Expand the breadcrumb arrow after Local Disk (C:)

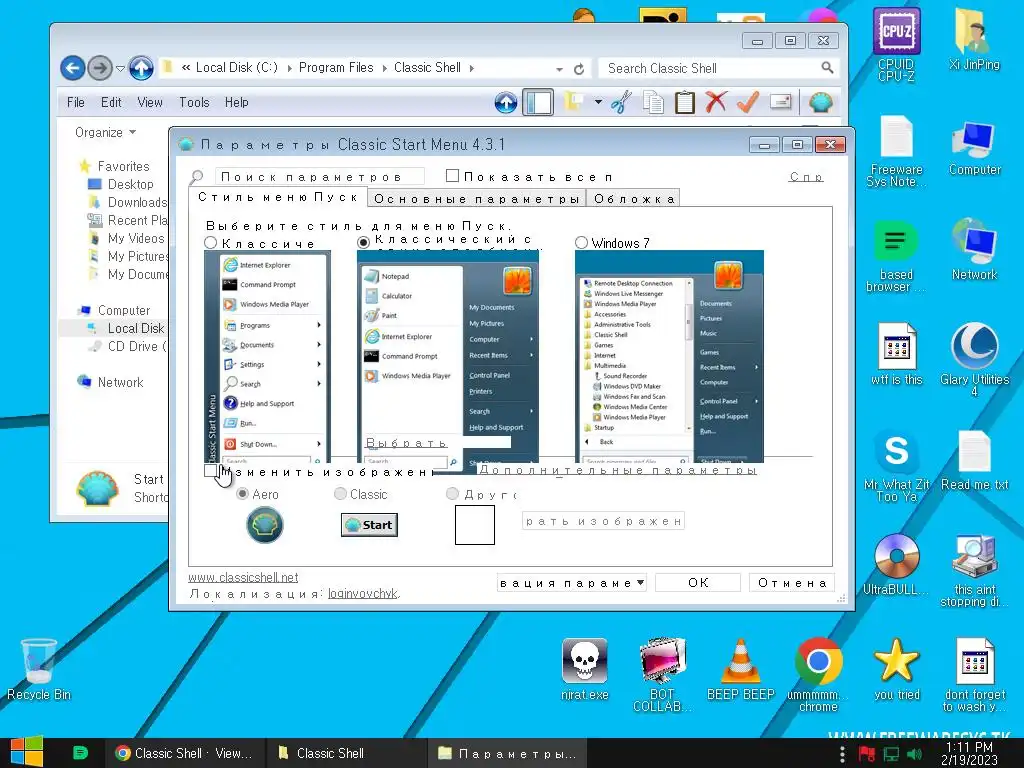tap(289, 68)
